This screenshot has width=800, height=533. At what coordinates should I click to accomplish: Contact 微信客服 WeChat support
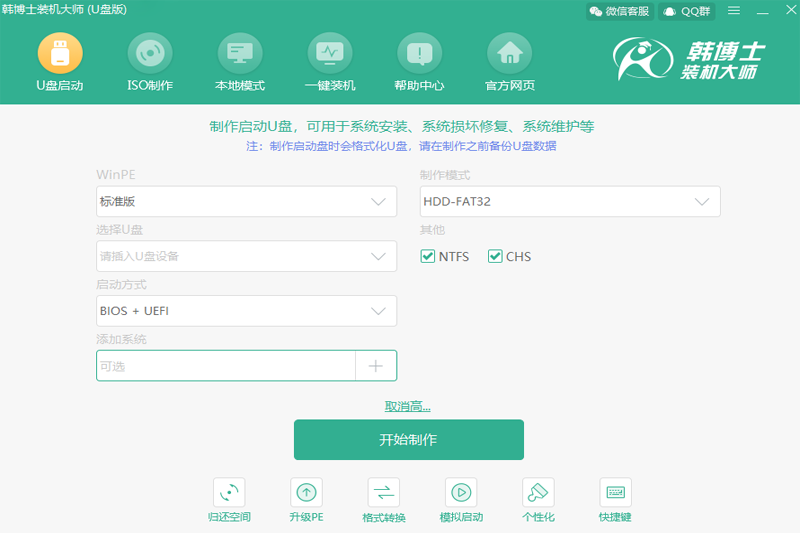619,11
